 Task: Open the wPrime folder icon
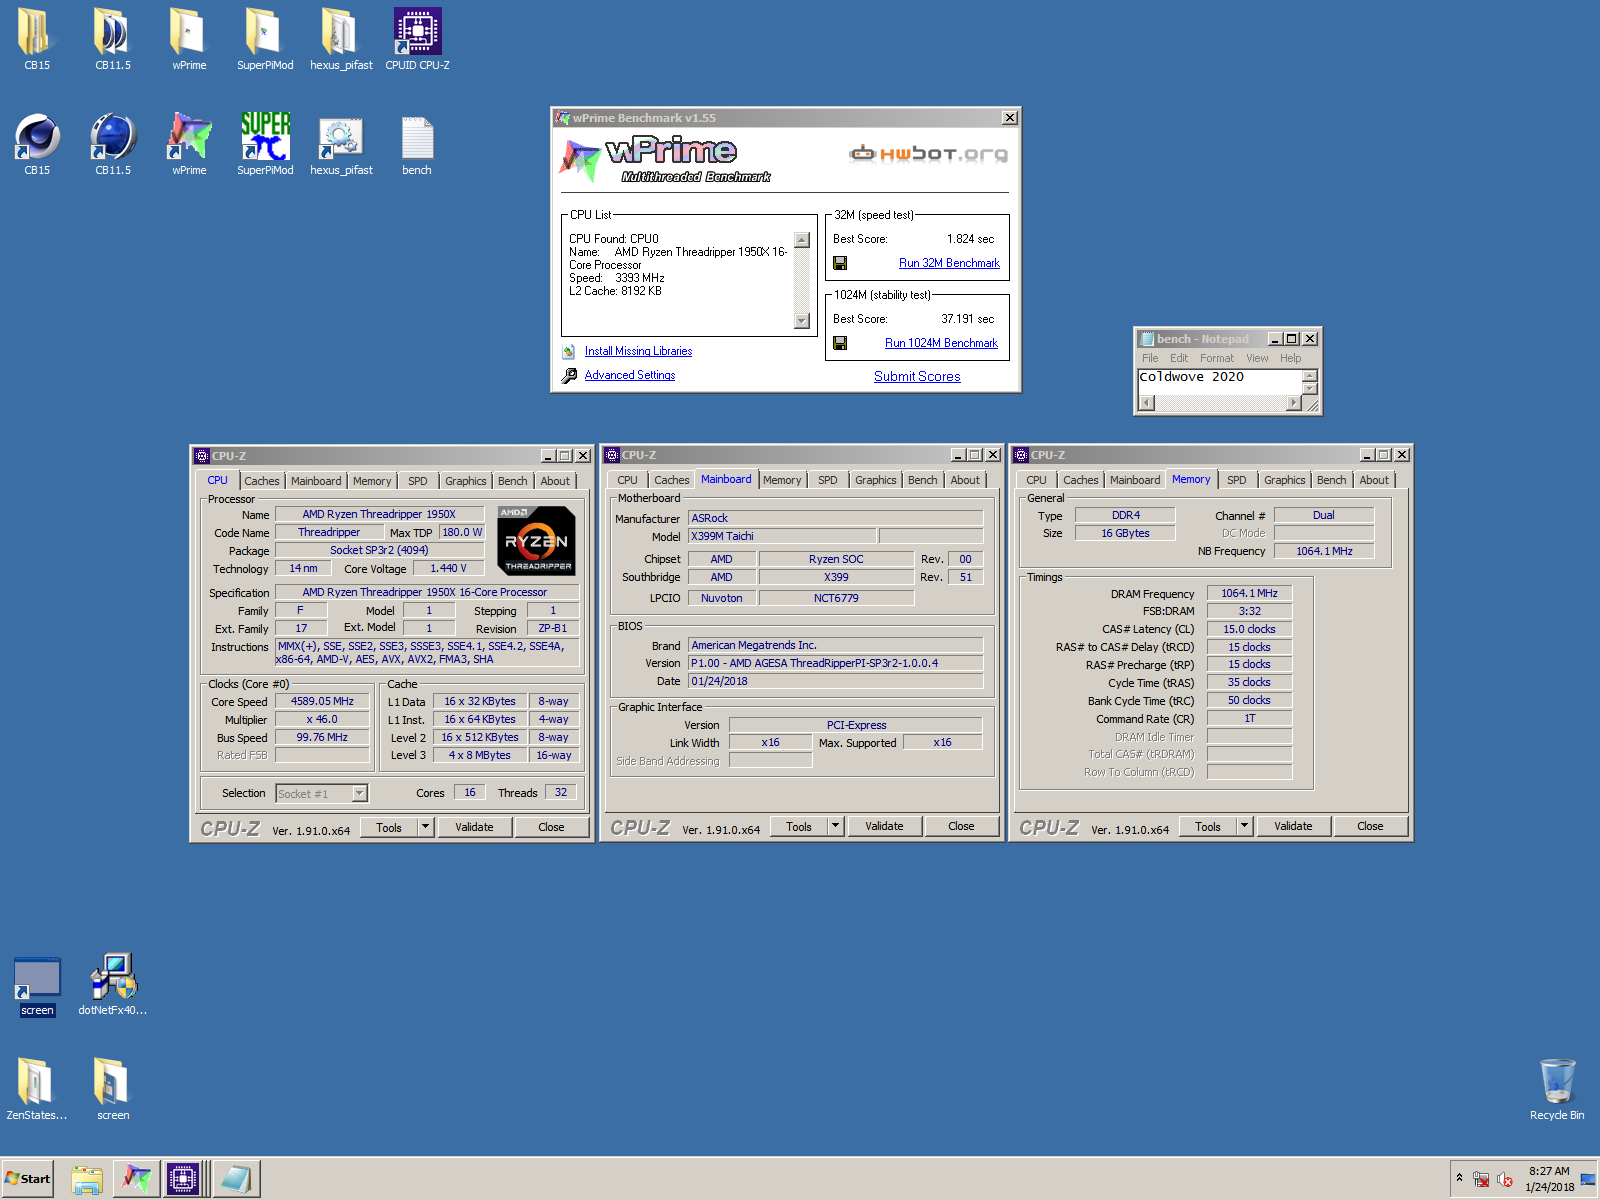(189, 40)
